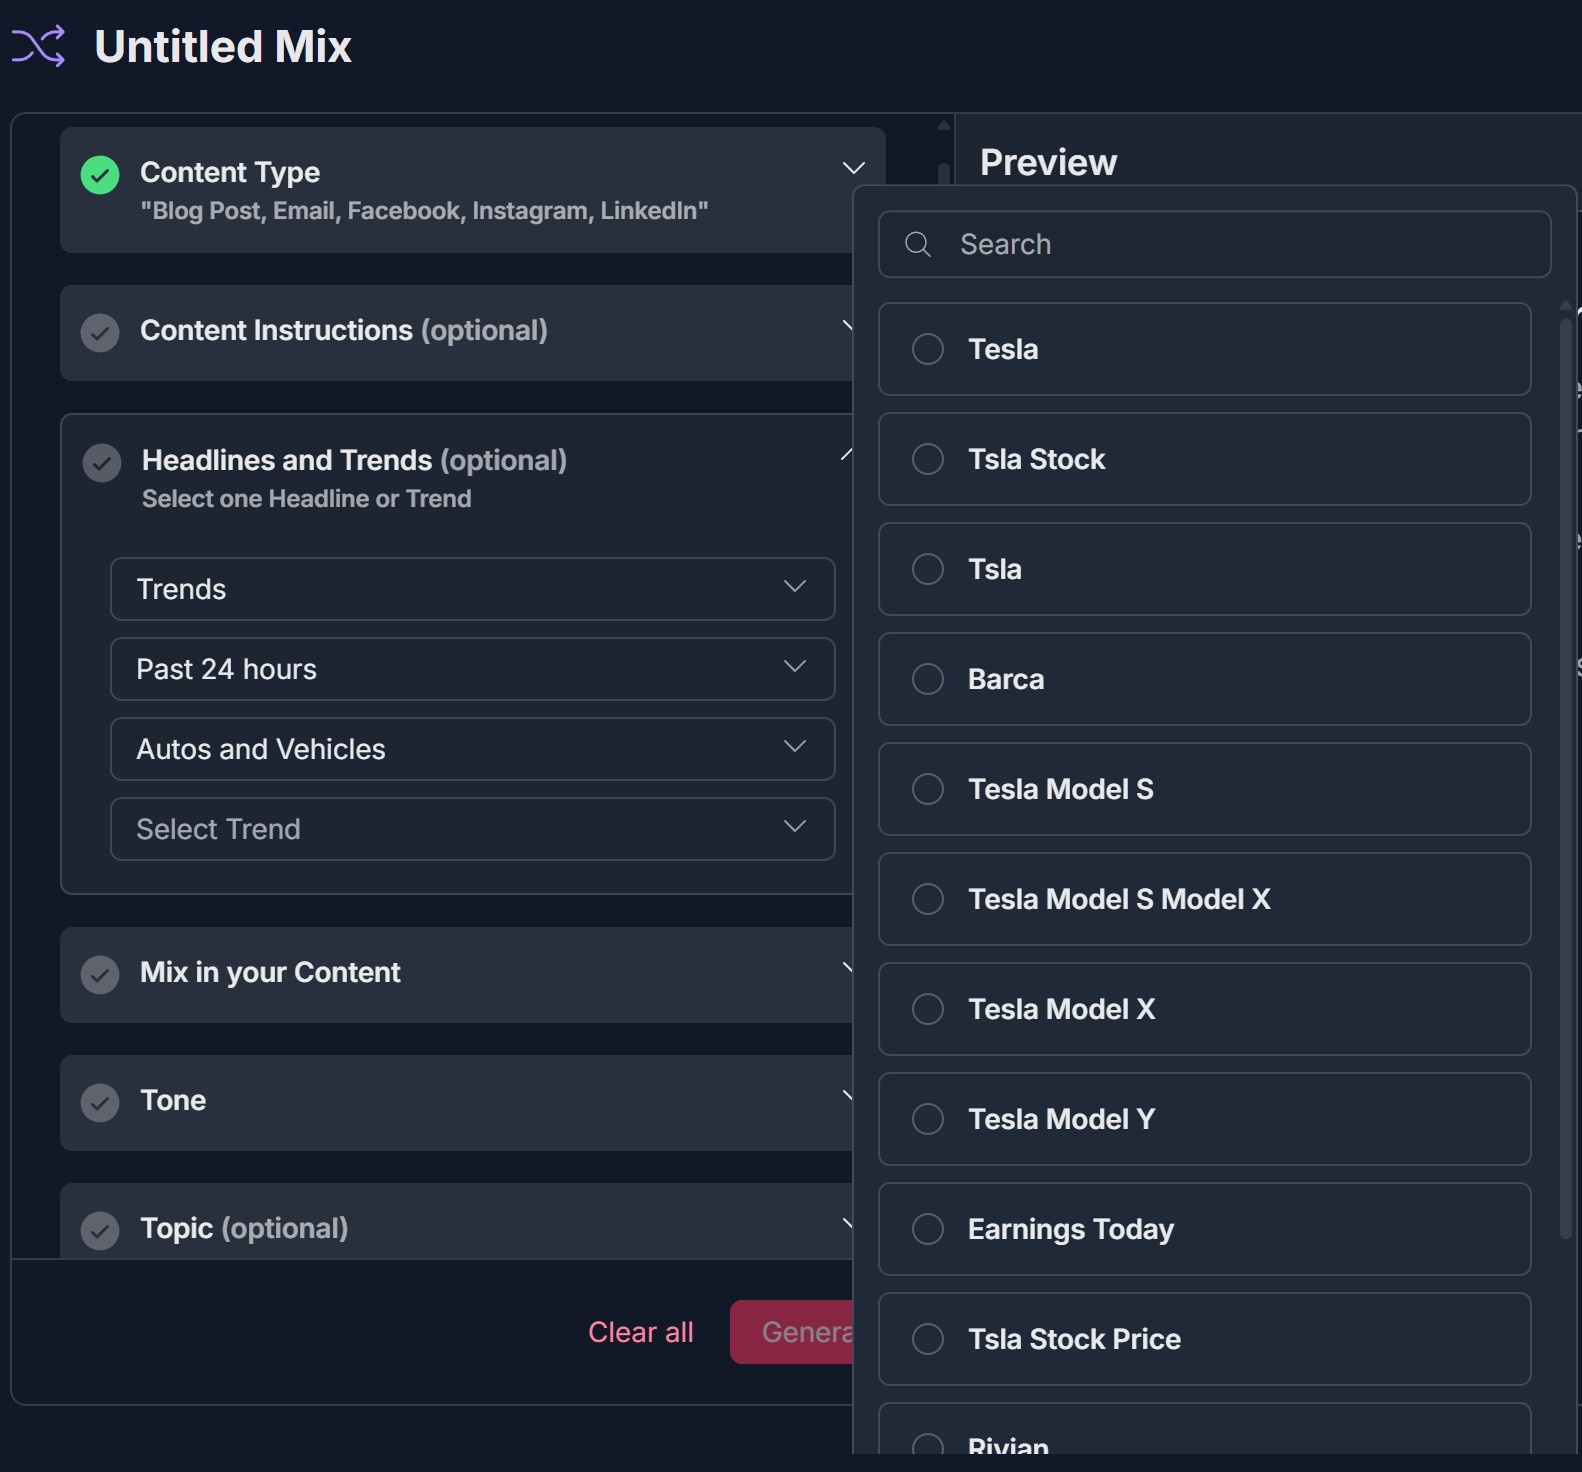The height and width of the screenshot is (1472, 1582).
Task: Open the Autos and Vehicles category dropdown
Action: click(473, 749)
